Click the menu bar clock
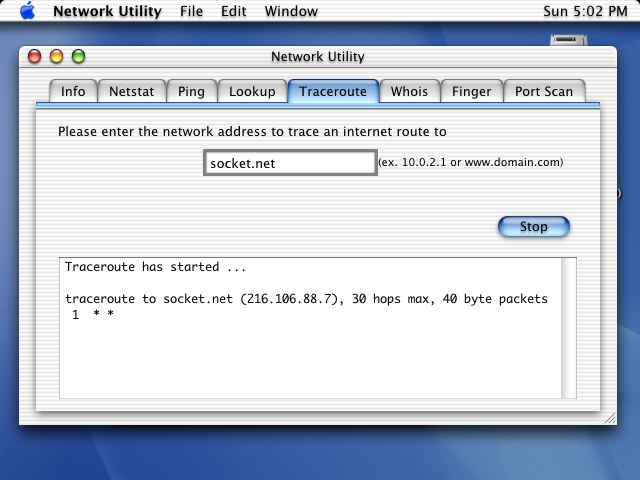The width and height of the screenshot is (640, 480). [585, 11]
